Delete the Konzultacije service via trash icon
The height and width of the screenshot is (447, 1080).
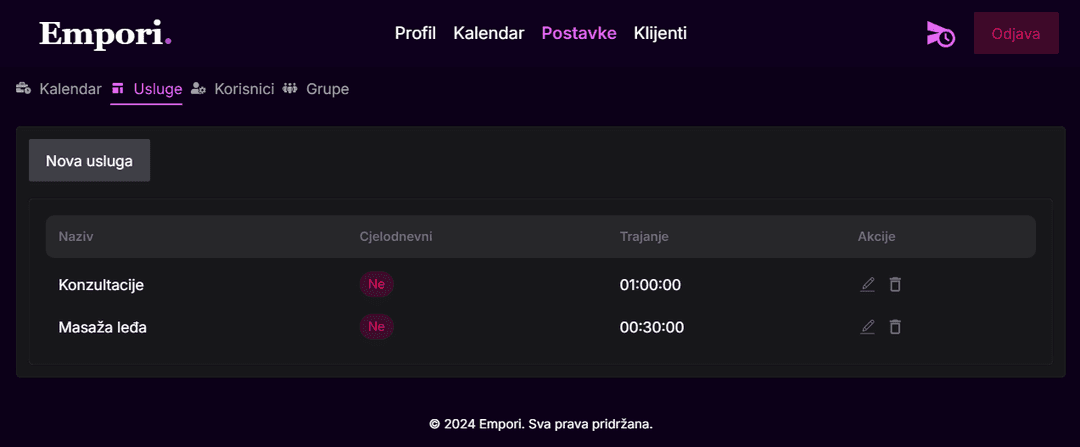(895, 284)
